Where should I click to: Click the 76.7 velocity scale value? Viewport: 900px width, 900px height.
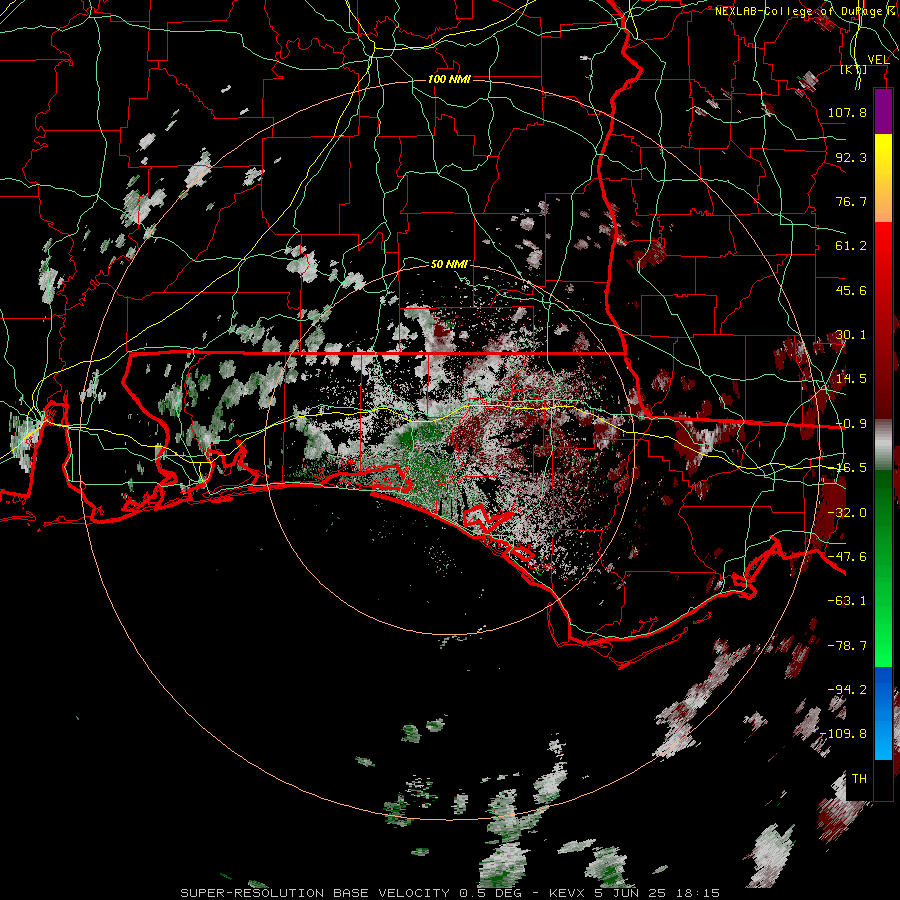click(851, 201)
